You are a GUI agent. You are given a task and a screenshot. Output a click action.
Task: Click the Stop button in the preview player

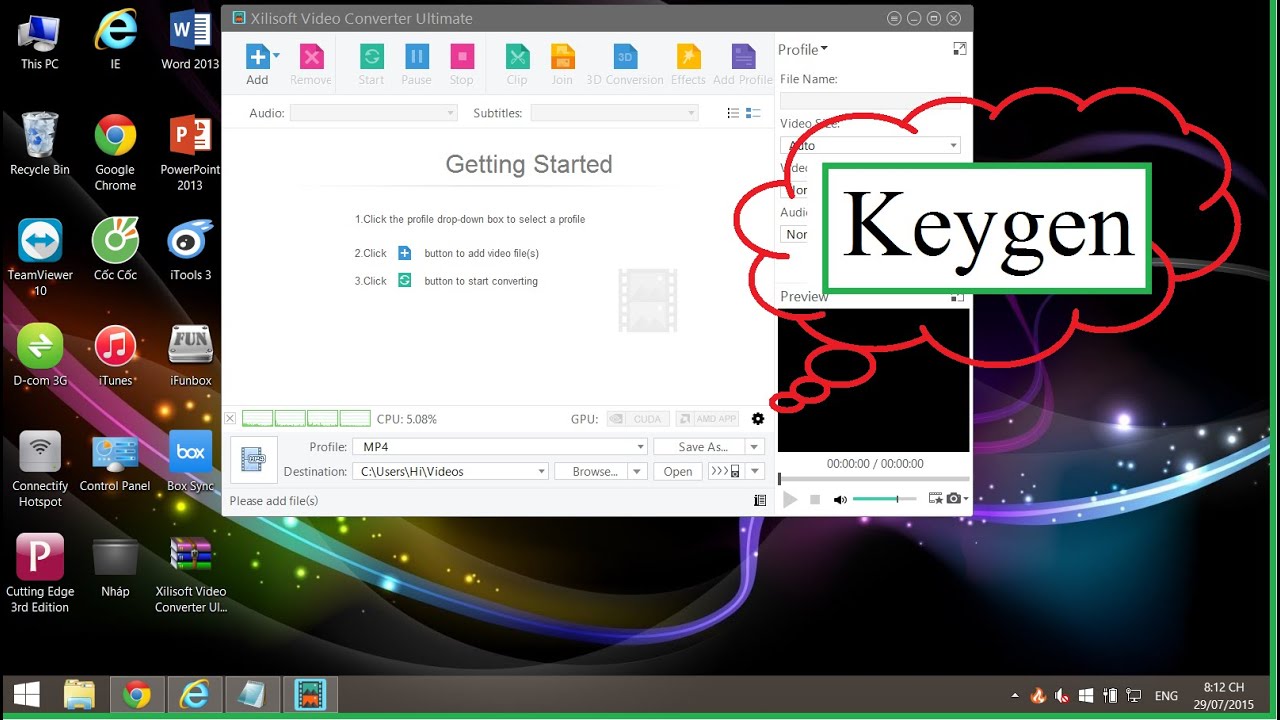coord(815,499)
